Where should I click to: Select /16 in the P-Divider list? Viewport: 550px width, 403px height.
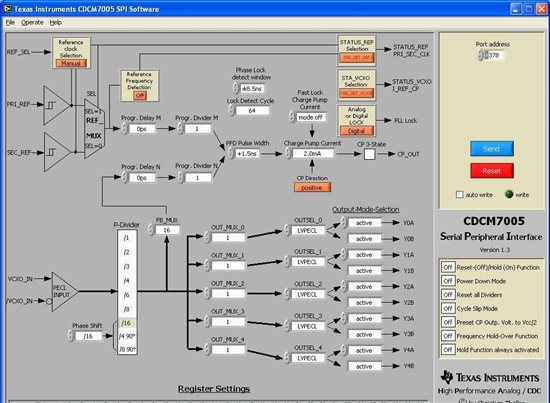coord(127,323)
